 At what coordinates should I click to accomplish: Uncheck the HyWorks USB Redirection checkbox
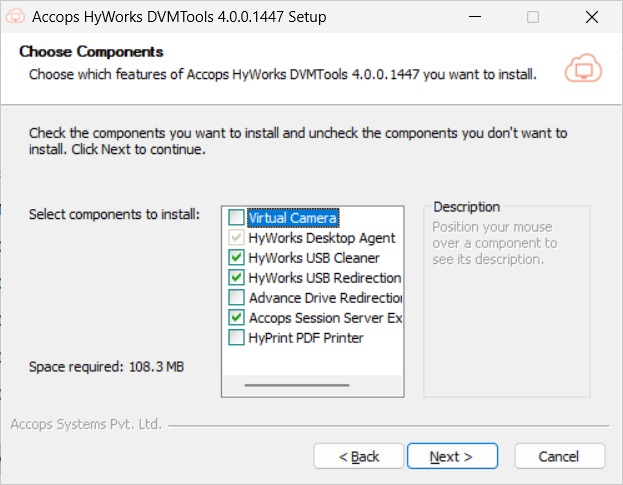pyautogui.click(x=236, y=278)
